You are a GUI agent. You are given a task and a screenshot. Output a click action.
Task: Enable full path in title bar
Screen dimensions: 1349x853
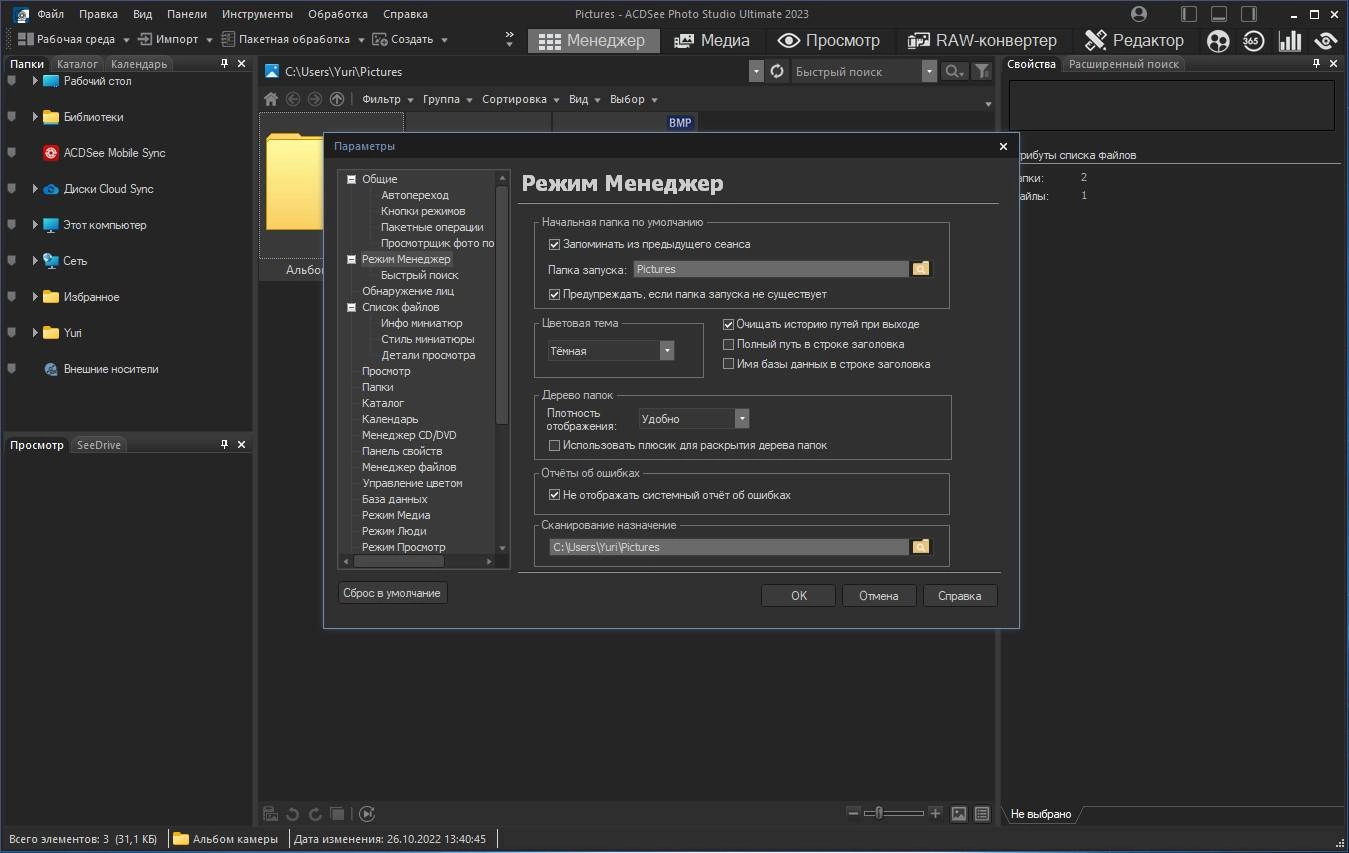point(728,344)
